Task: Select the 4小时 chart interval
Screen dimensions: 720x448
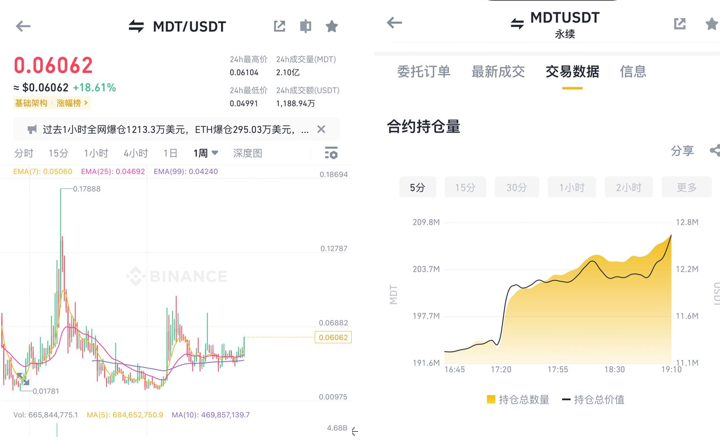Action: click(x=135, y=153)
